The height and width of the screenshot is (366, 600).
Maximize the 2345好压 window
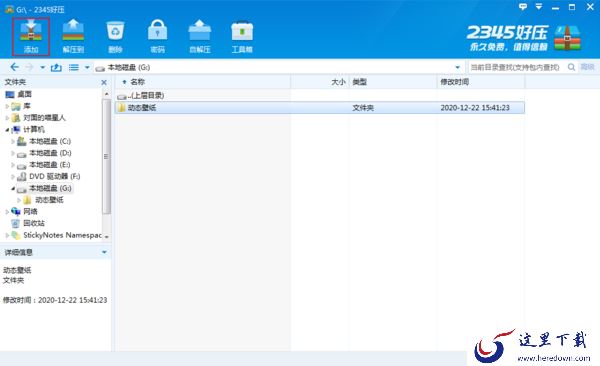(572, 7)
